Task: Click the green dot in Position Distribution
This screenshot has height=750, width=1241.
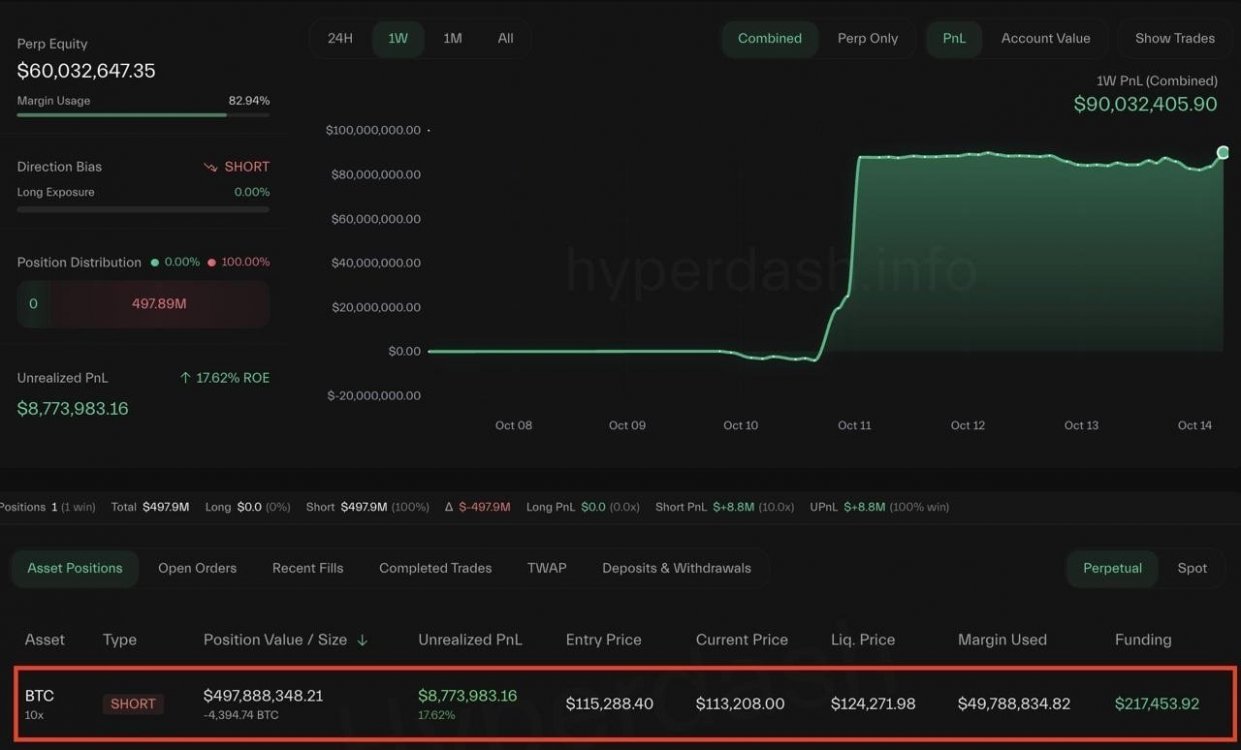Action: pyautogui.click(x=155, y=262)
